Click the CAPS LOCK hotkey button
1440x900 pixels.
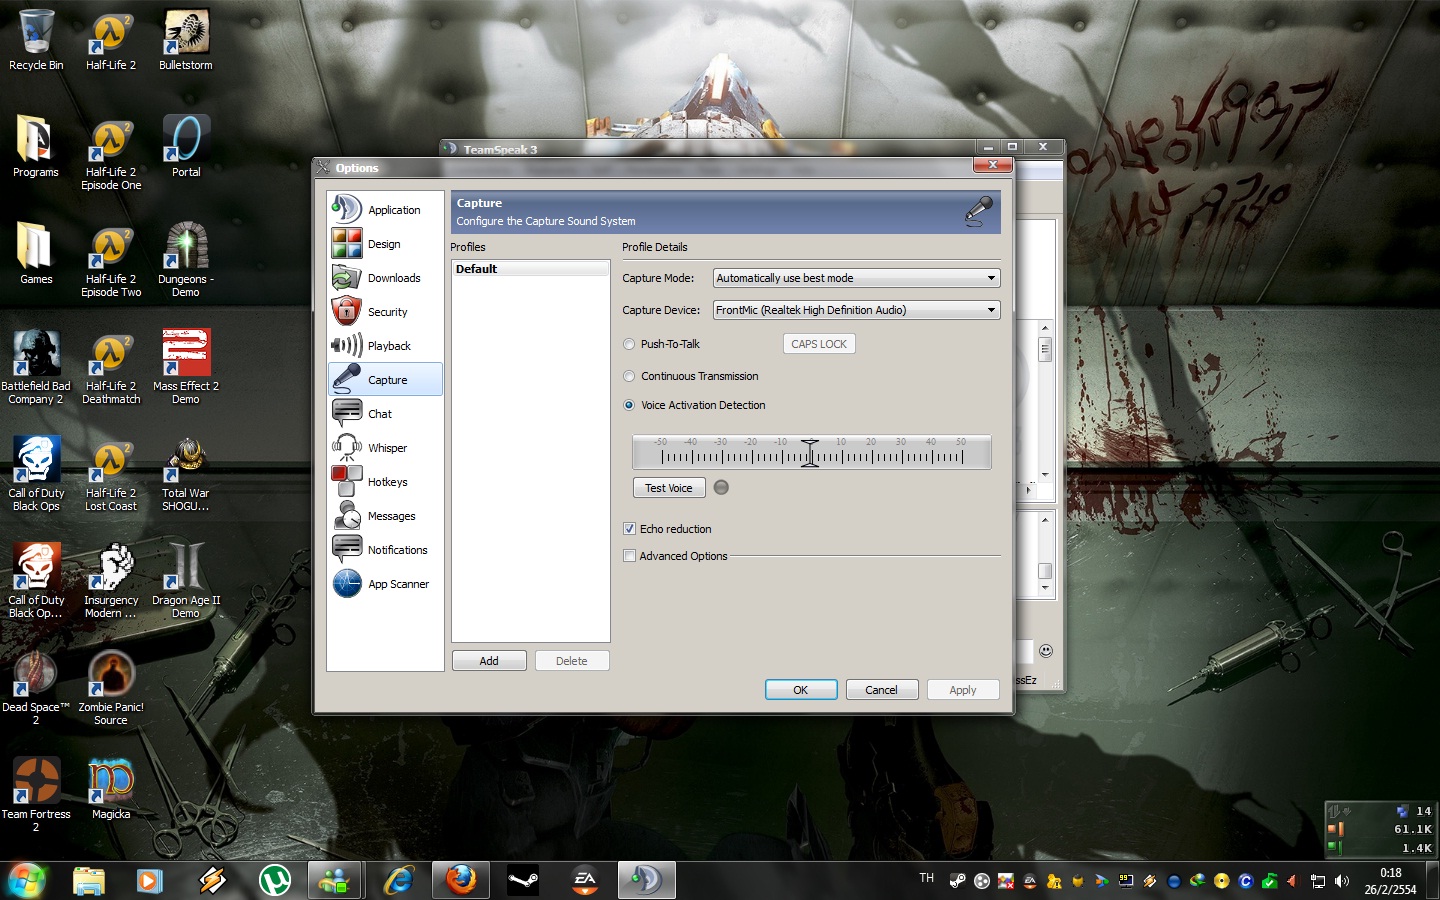[819, 344]
